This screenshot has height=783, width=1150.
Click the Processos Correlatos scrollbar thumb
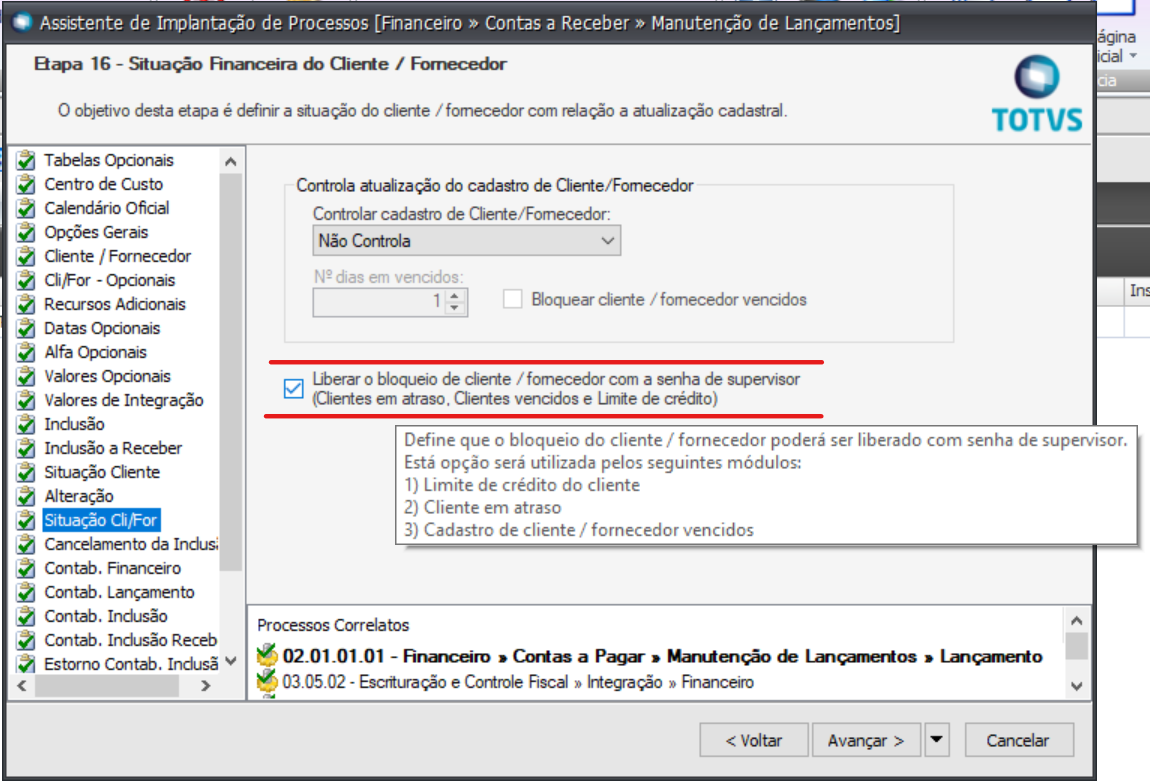pyautogui.click(x=1076, y=647)
